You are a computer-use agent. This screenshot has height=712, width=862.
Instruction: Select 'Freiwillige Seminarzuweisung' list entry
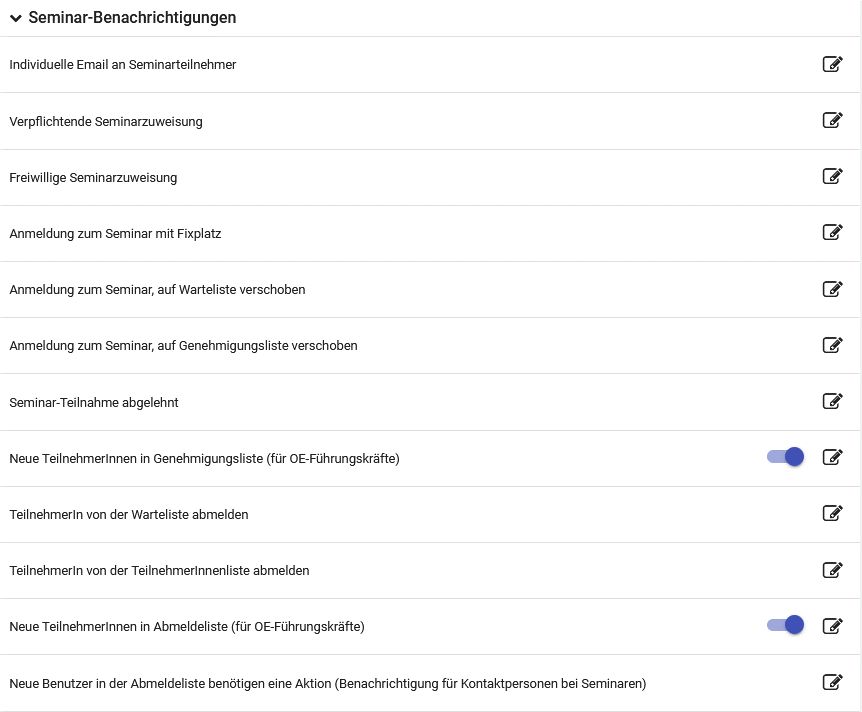coord(93,178)
